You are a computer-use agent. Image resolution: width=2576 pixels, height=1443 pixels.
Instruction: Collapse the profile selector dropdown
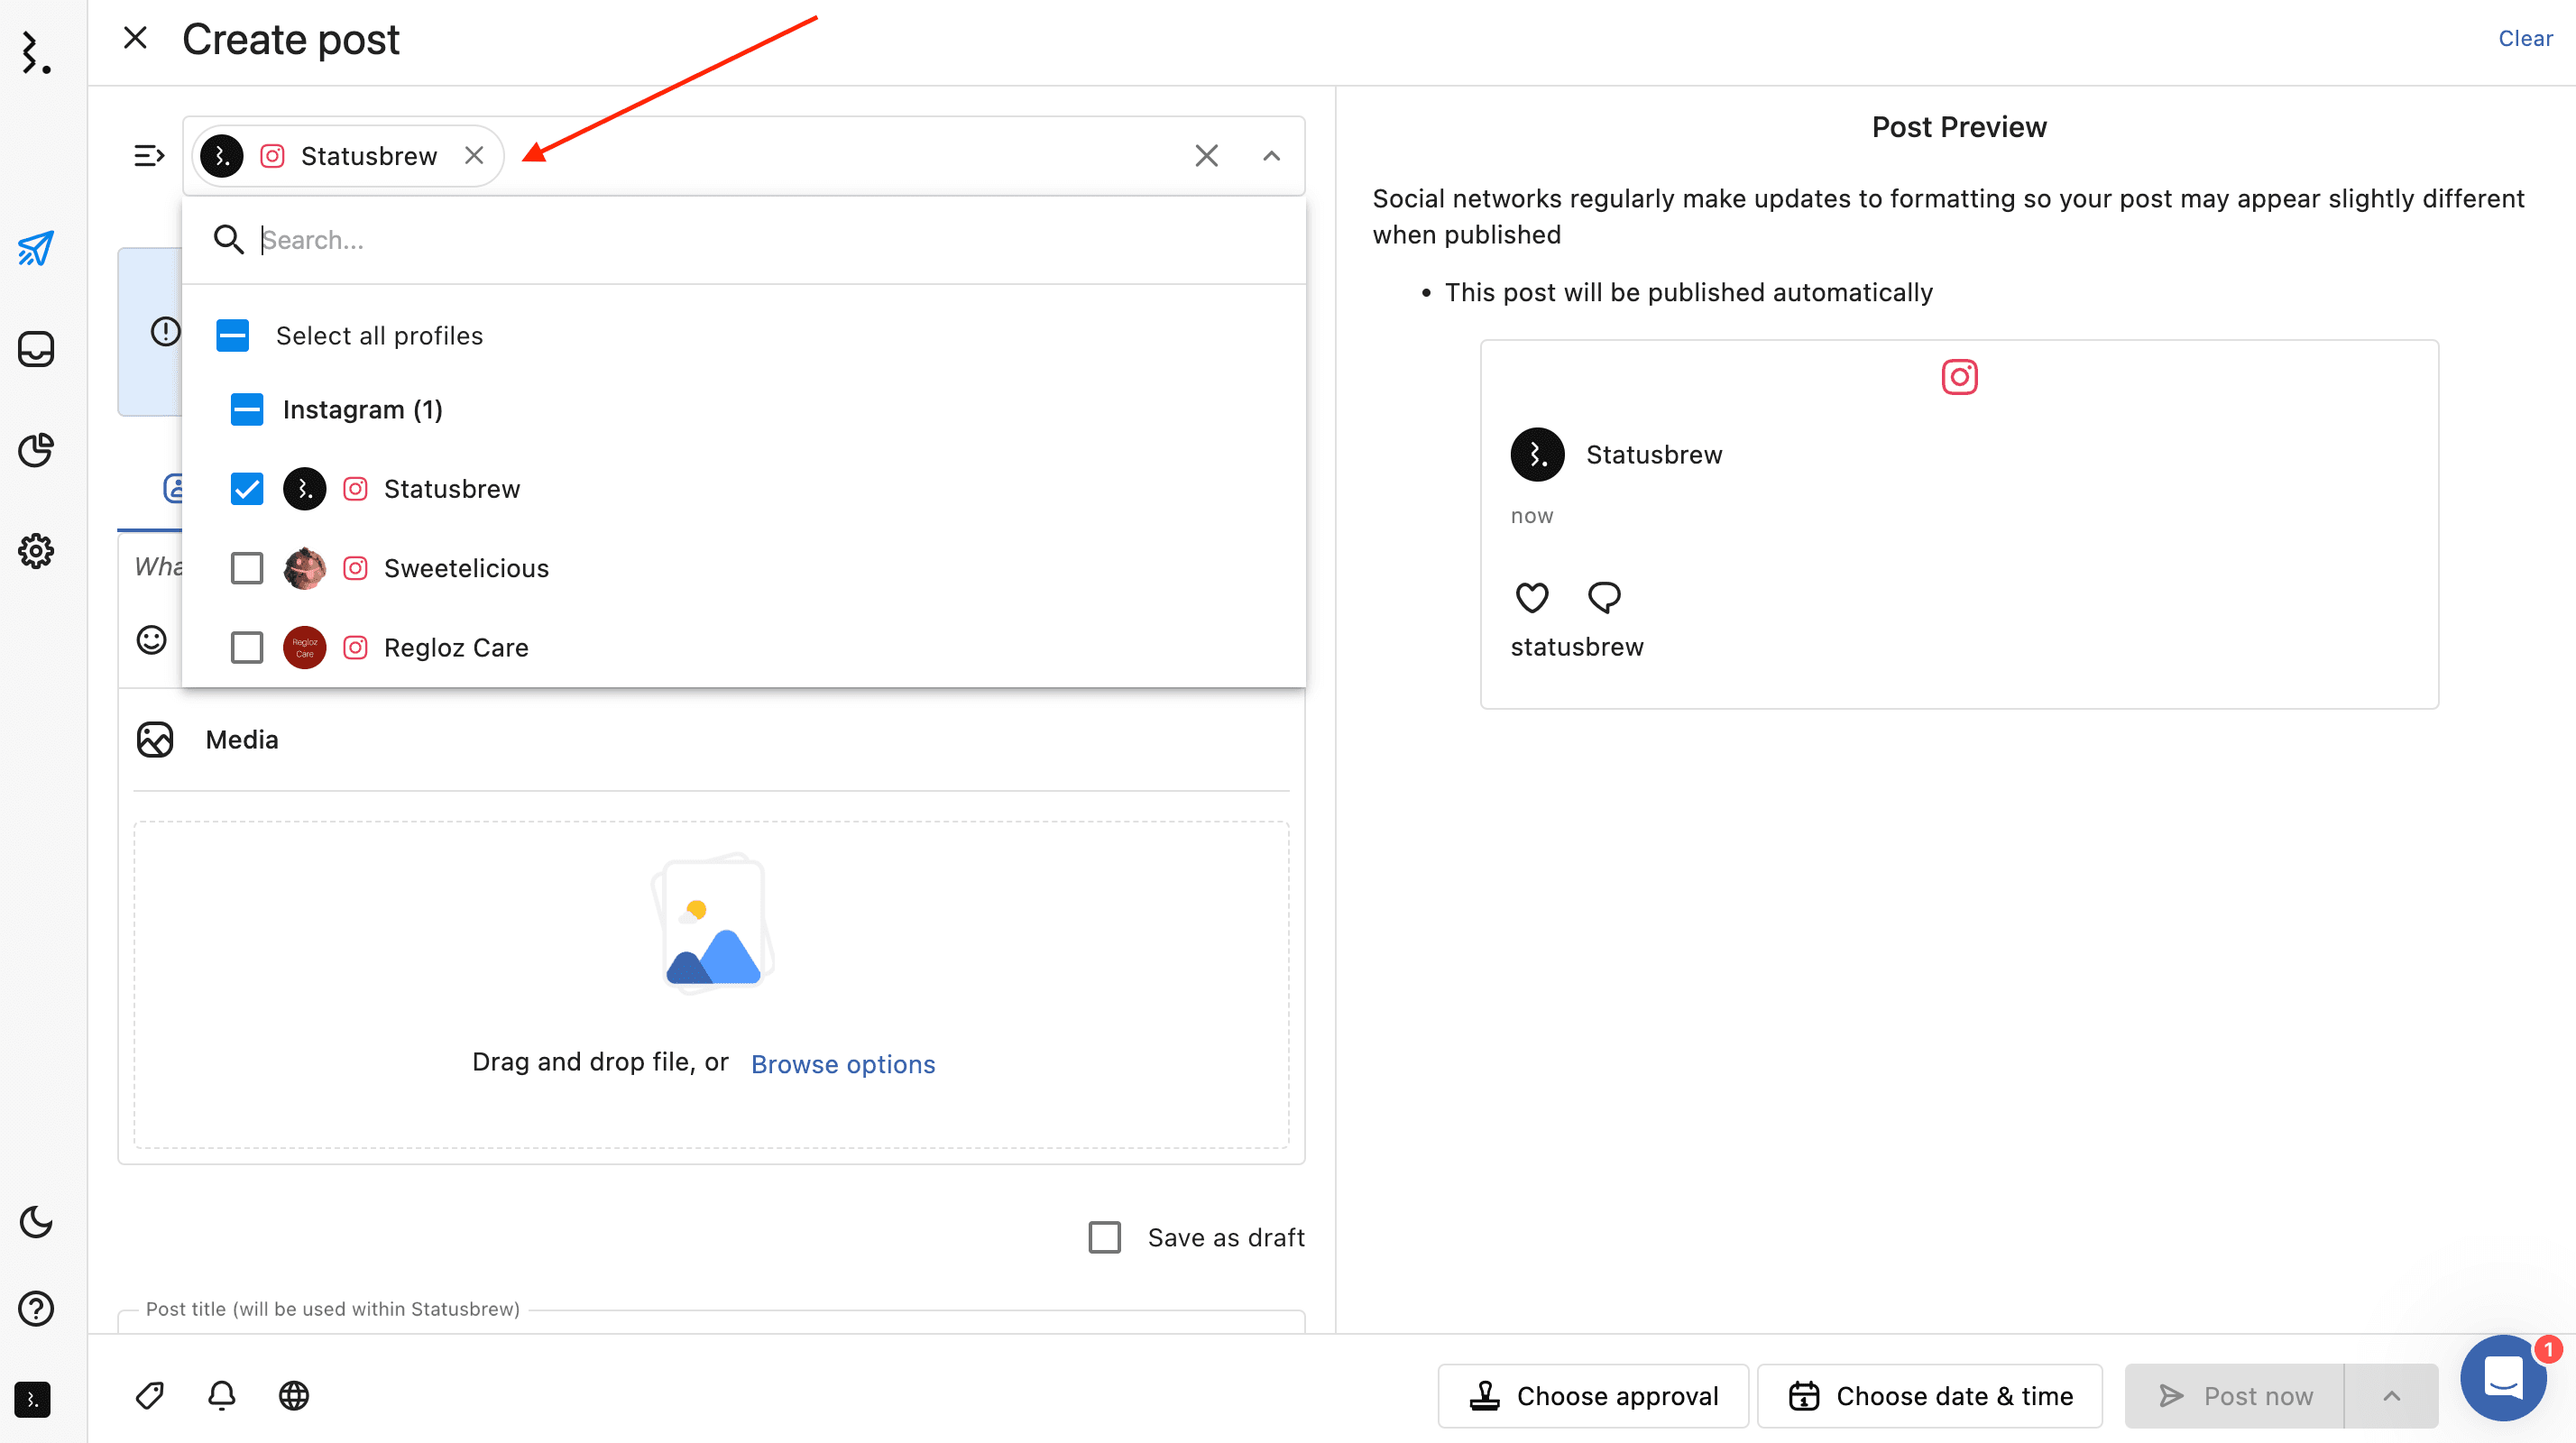coord(1271,155)
